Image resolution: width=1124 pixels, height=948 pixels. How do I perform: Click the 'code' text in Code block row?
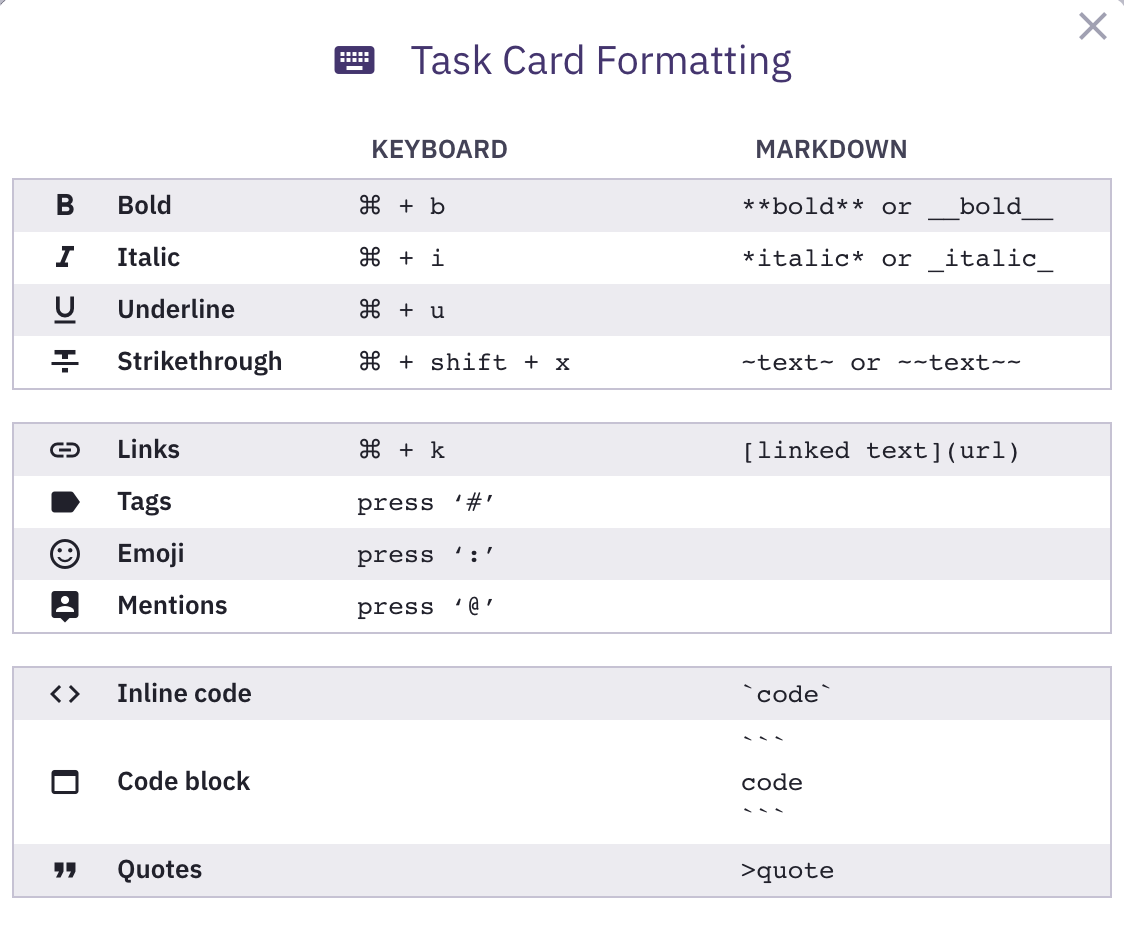coord(772,782)
